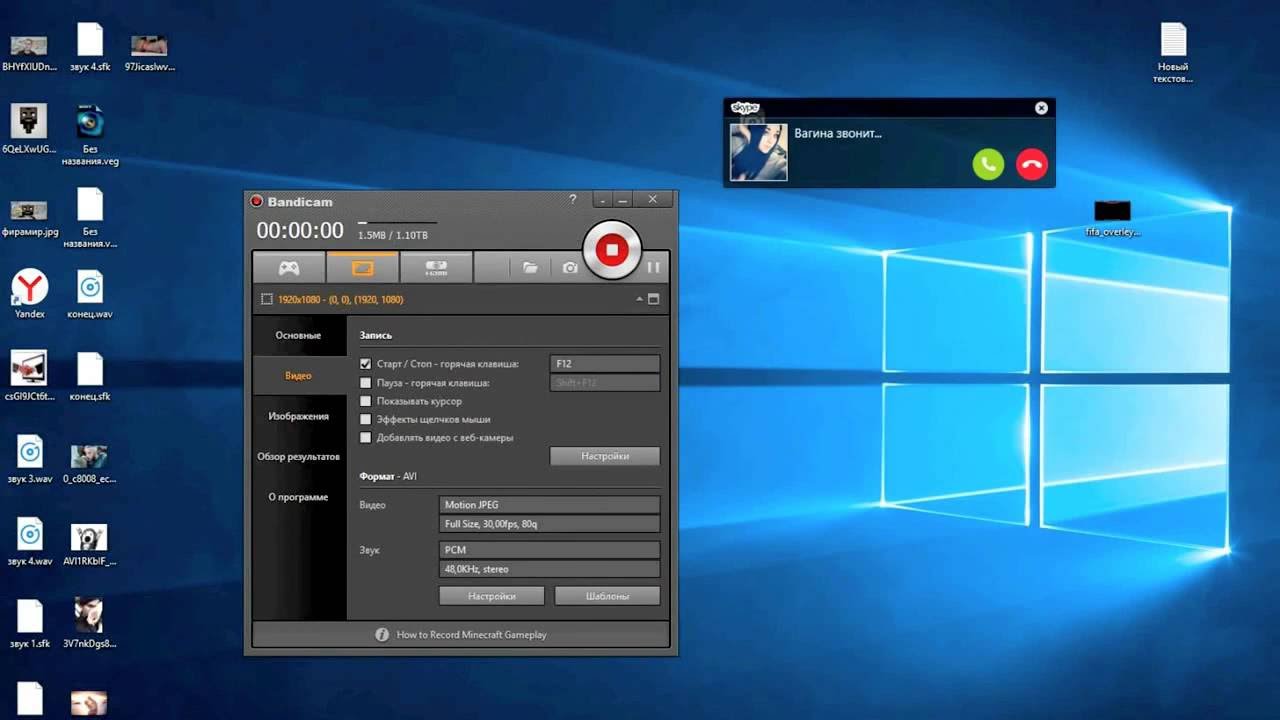Viewport: 1280px width, 720px height.
Task: Select конец.wav desktop file
Action: coord(90,295)
